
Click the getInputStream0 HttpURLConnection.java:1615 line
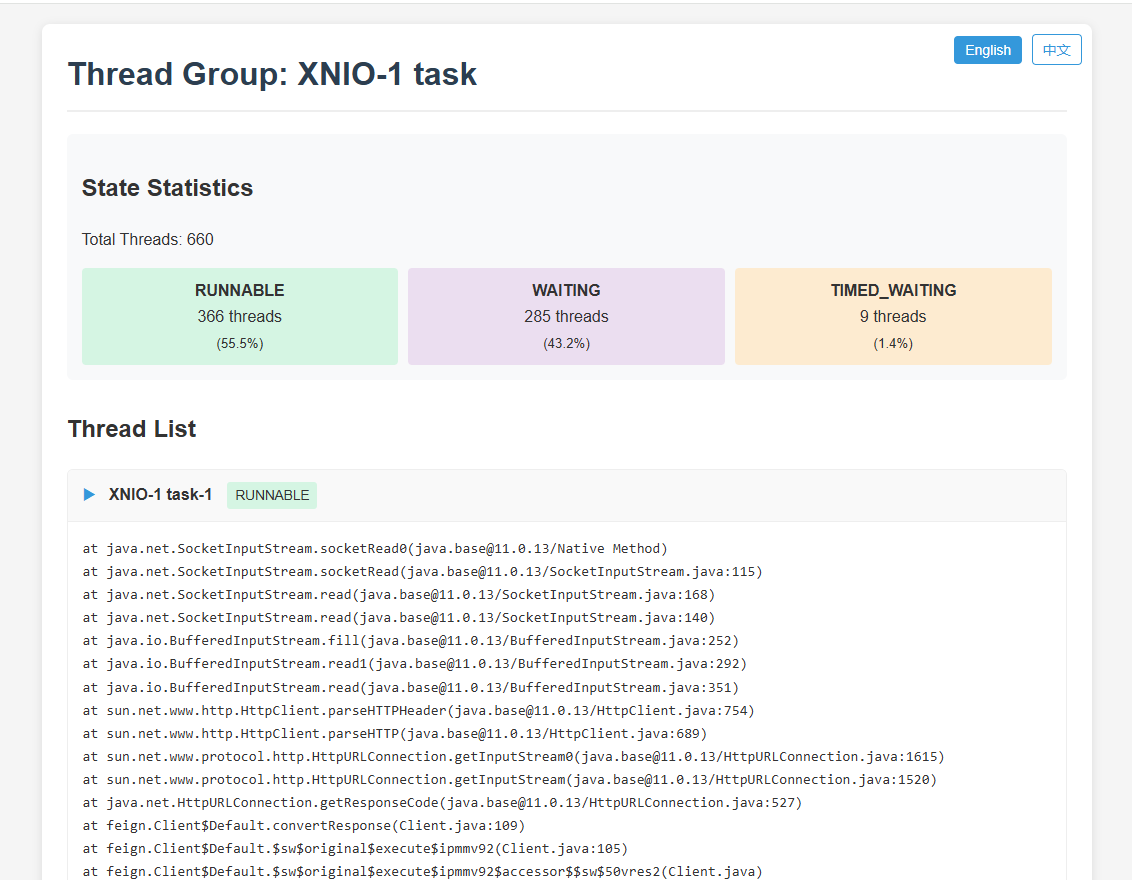point(513,757)
